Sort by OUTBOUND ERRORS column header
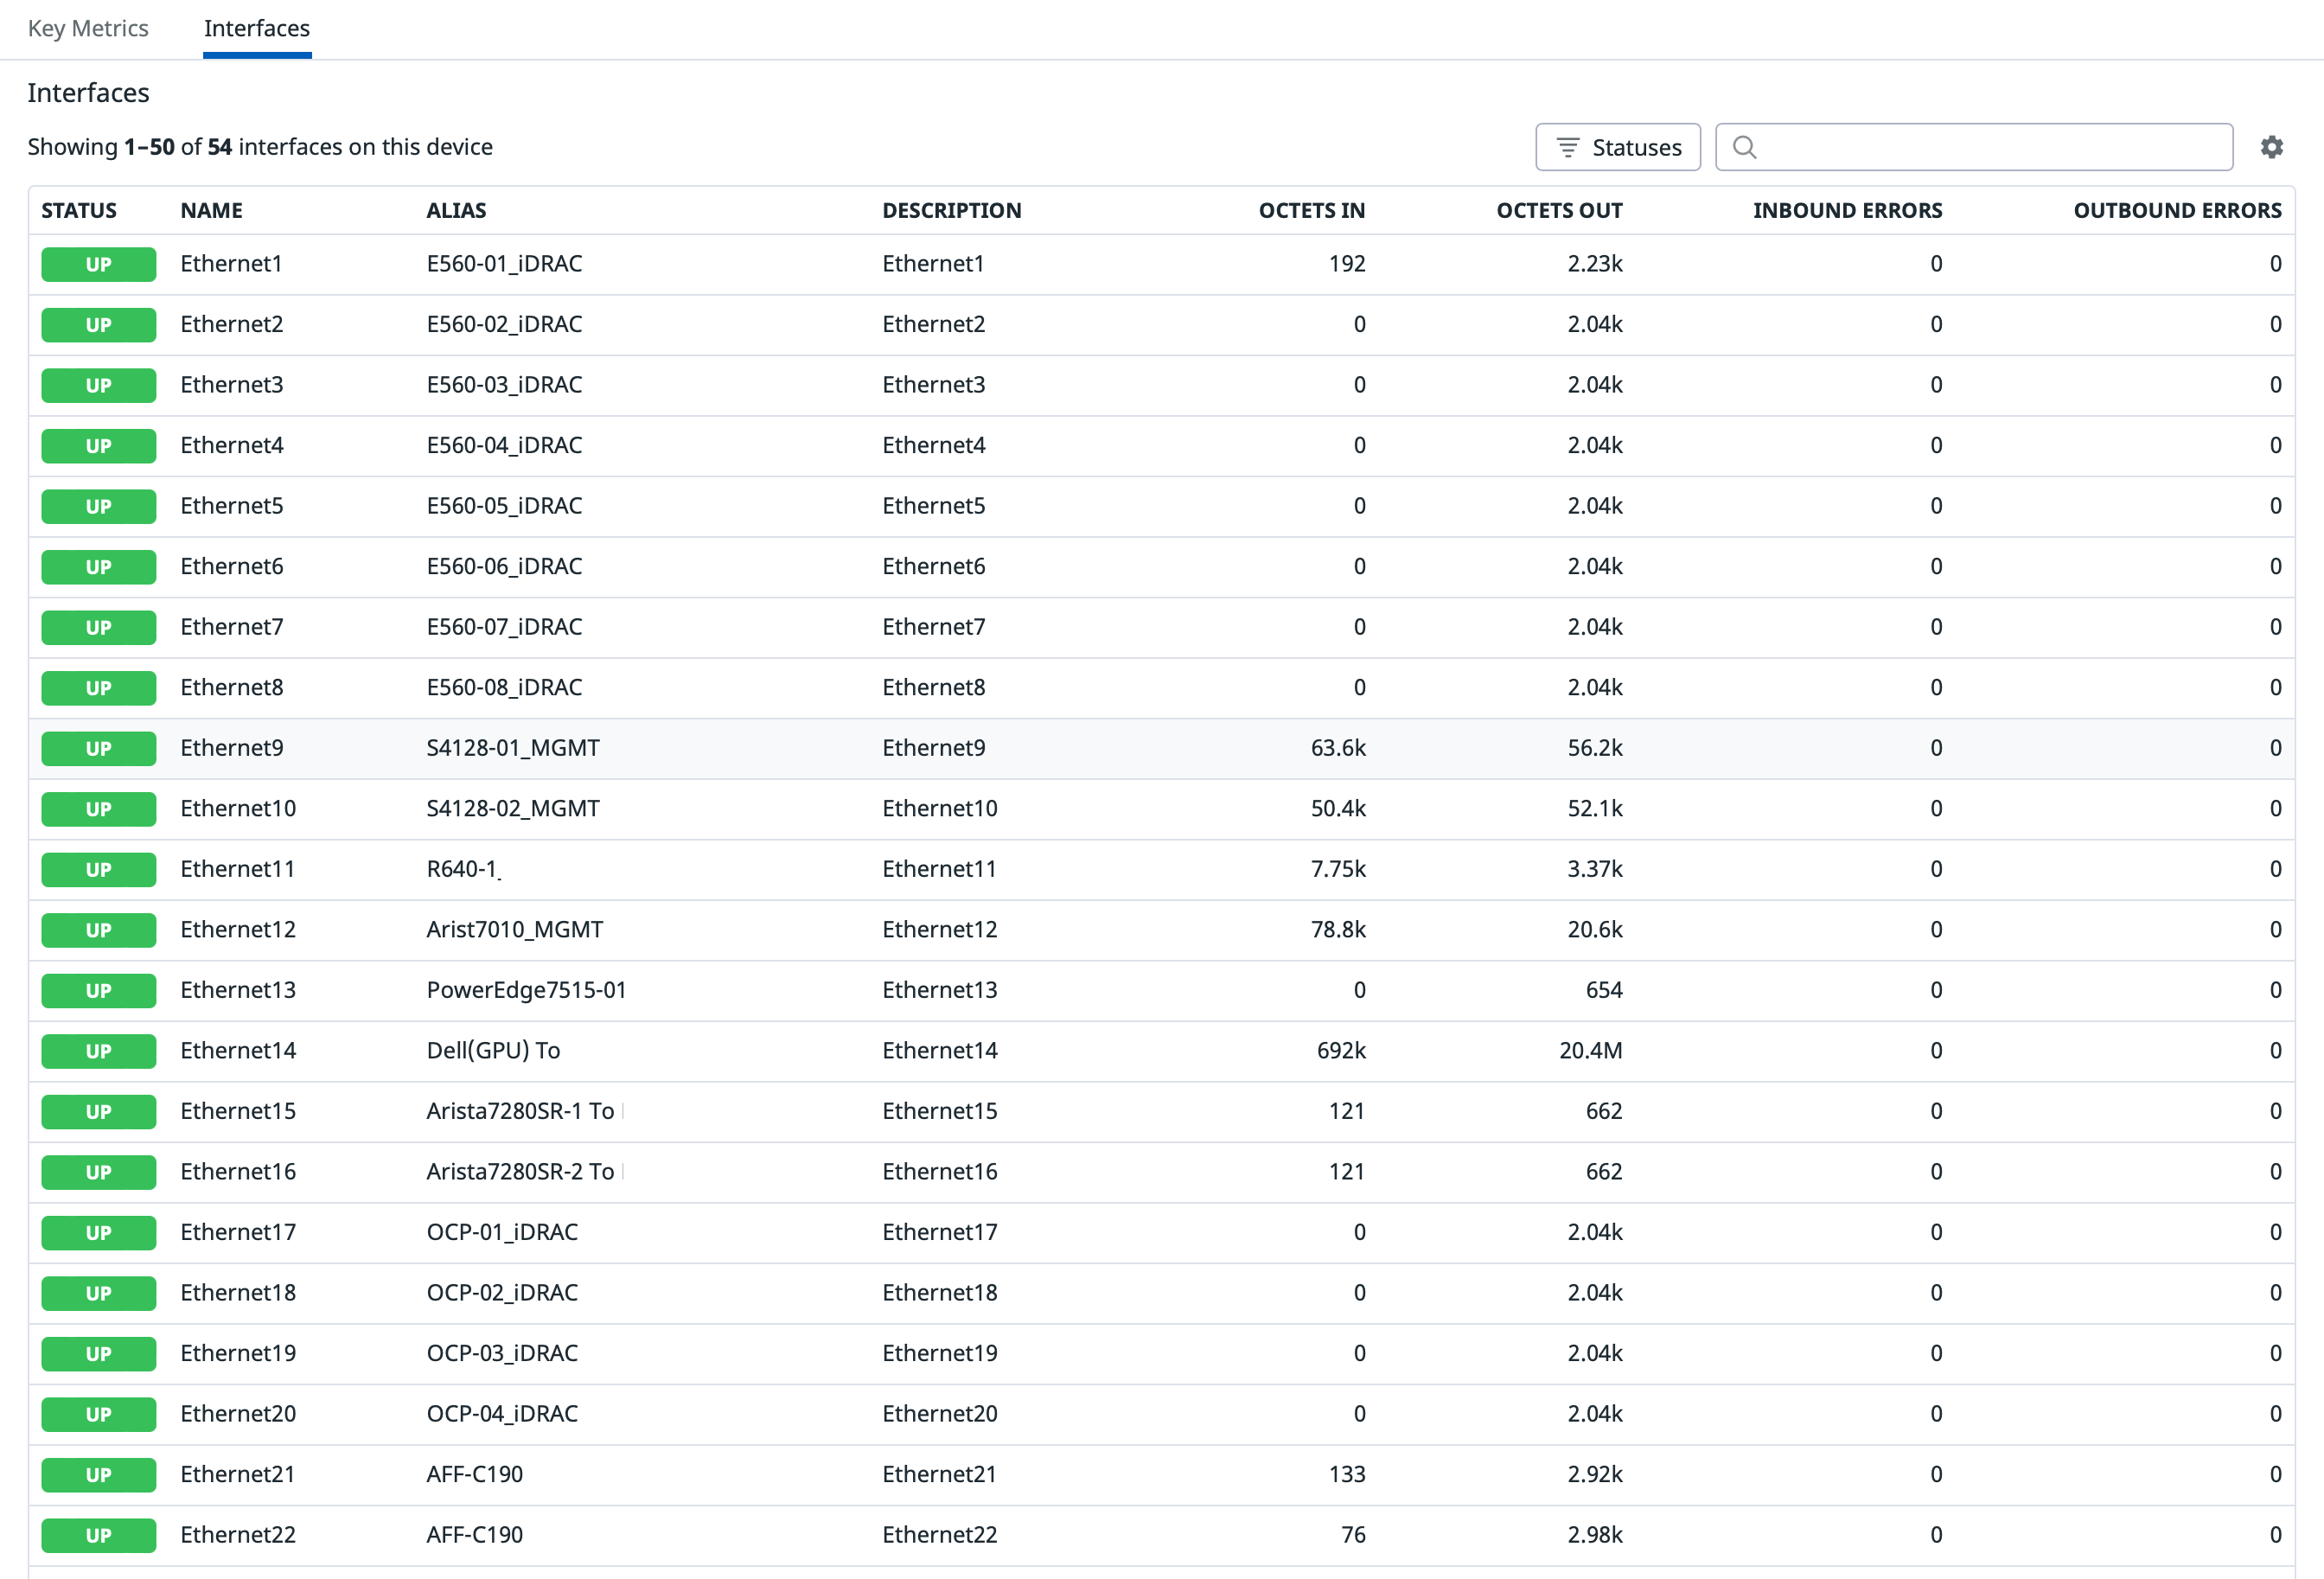This screenshot has width=2324, height=1579. [x=2177, y=210]
